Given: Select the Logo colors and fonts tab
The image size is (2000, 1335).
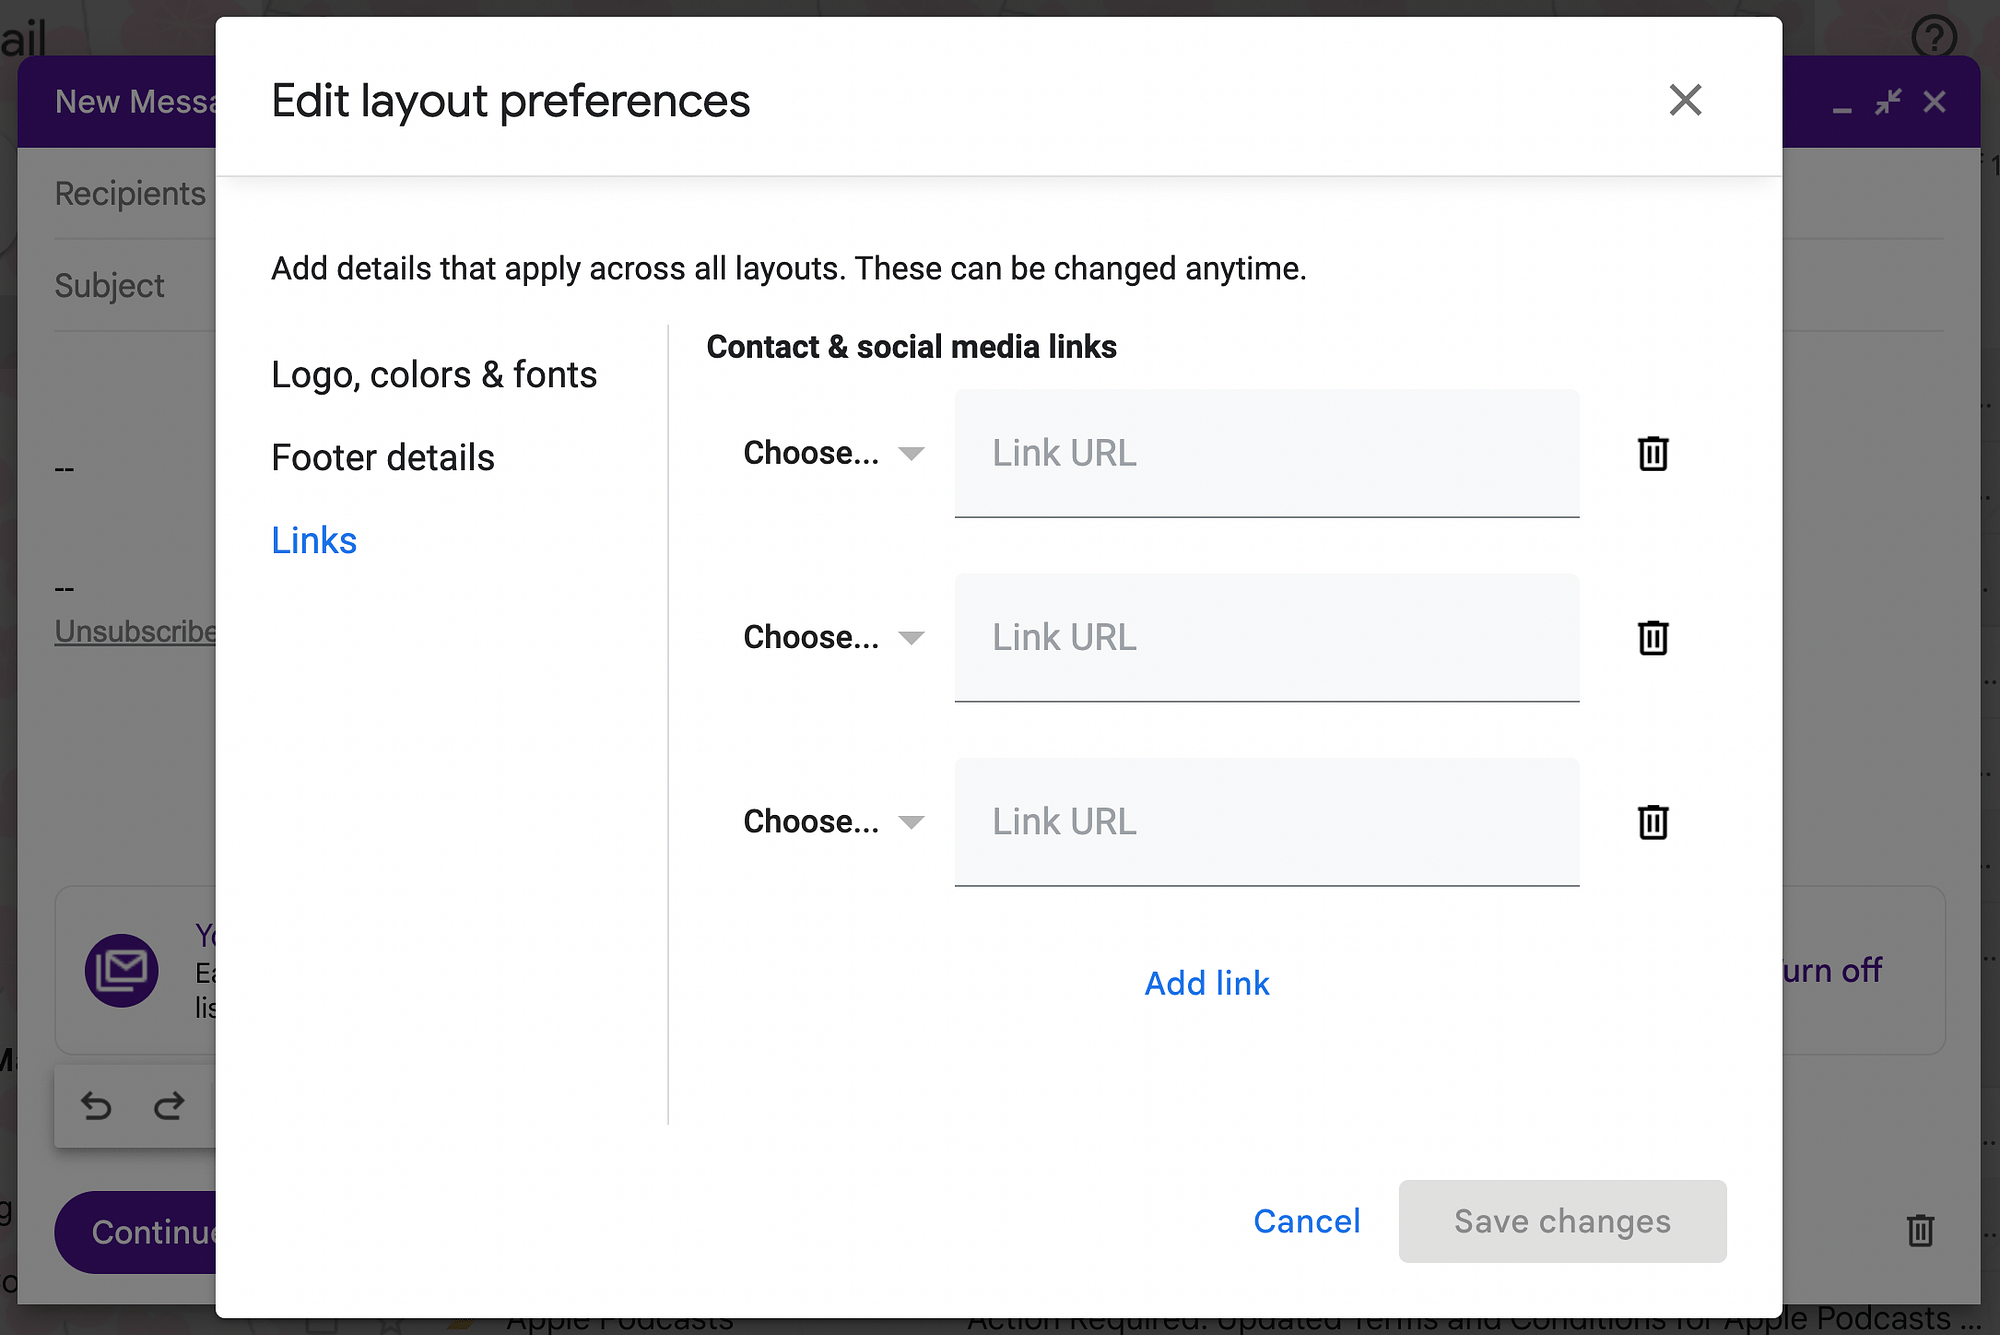Looking at the screenshot, I should point(433,374).
